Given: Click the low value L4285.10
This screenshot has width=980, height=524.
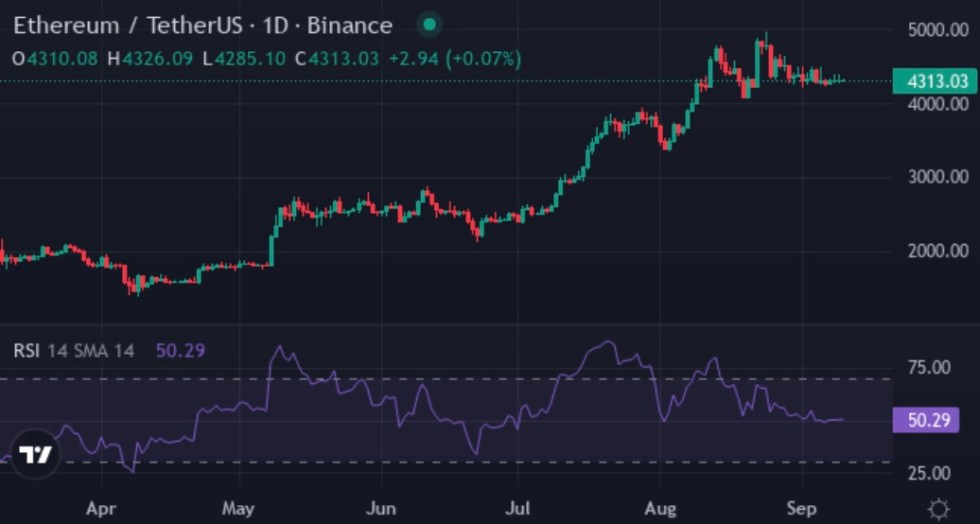Looking at the screenshot, I should pyautogui.click(x=244, y=59).
